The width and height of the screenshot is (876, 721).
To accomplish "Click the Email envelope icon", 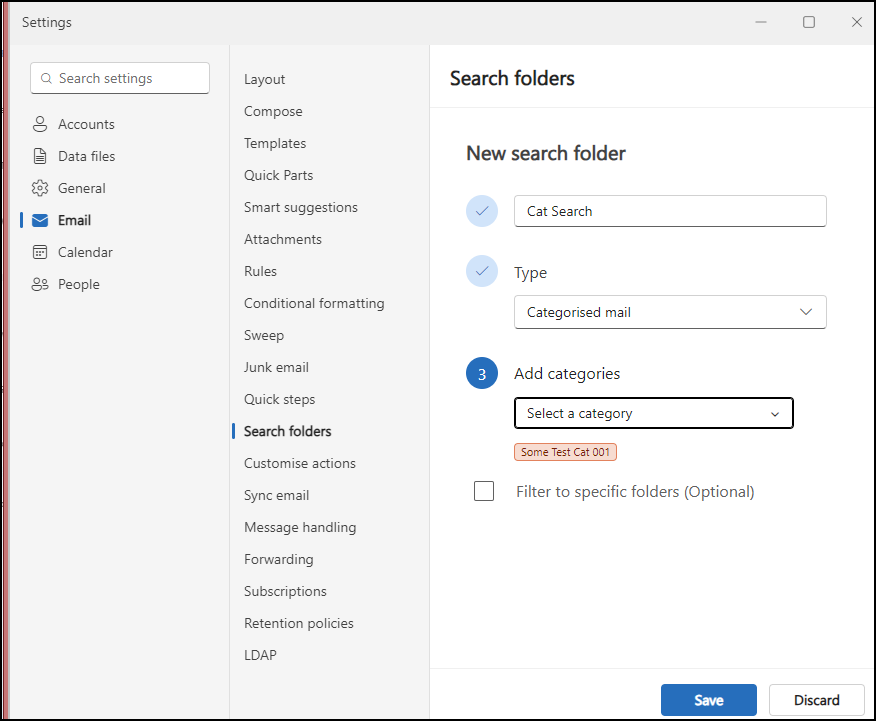I will coord(40,220).
